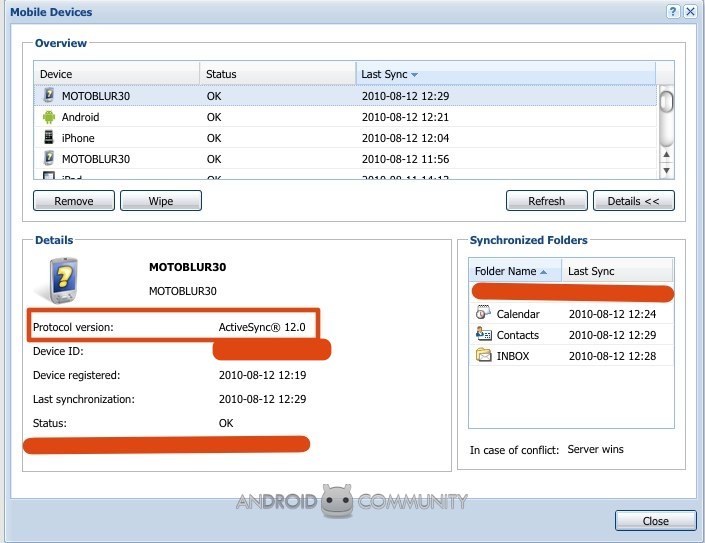Image resolution: width=705 pixels, height=543 pixels.
Task: Sort devices by Device column header
Action: [56, 75]
